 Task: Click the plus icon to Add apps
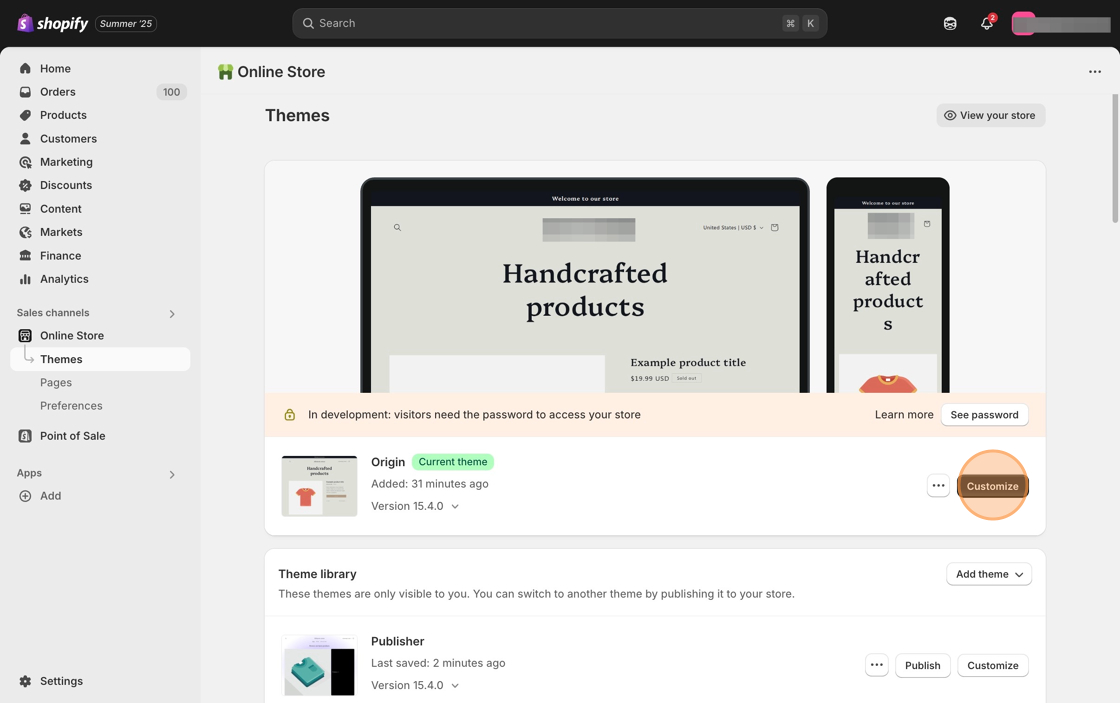pos(26,496)
